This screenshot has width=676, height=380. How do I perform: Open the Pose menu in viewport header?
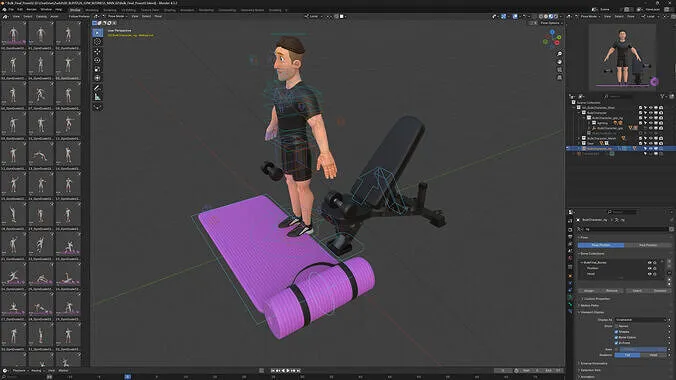click(158, 16)
